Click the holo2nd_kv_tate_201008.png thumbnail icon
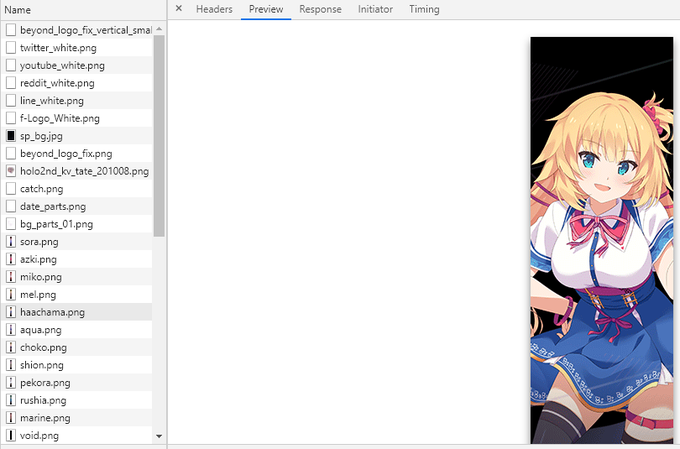The image size is (680, 449). click(11, 171)
